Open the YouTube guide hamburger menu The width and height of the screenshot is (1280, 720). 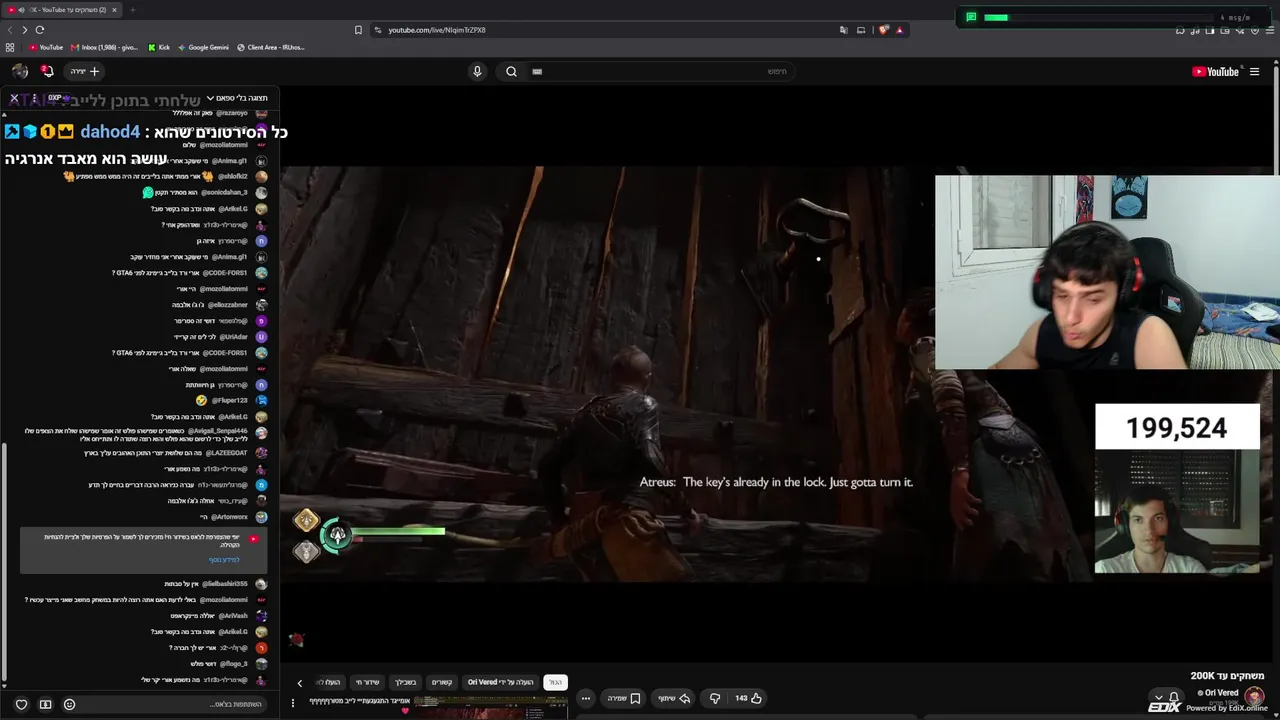coord(1254,71)
